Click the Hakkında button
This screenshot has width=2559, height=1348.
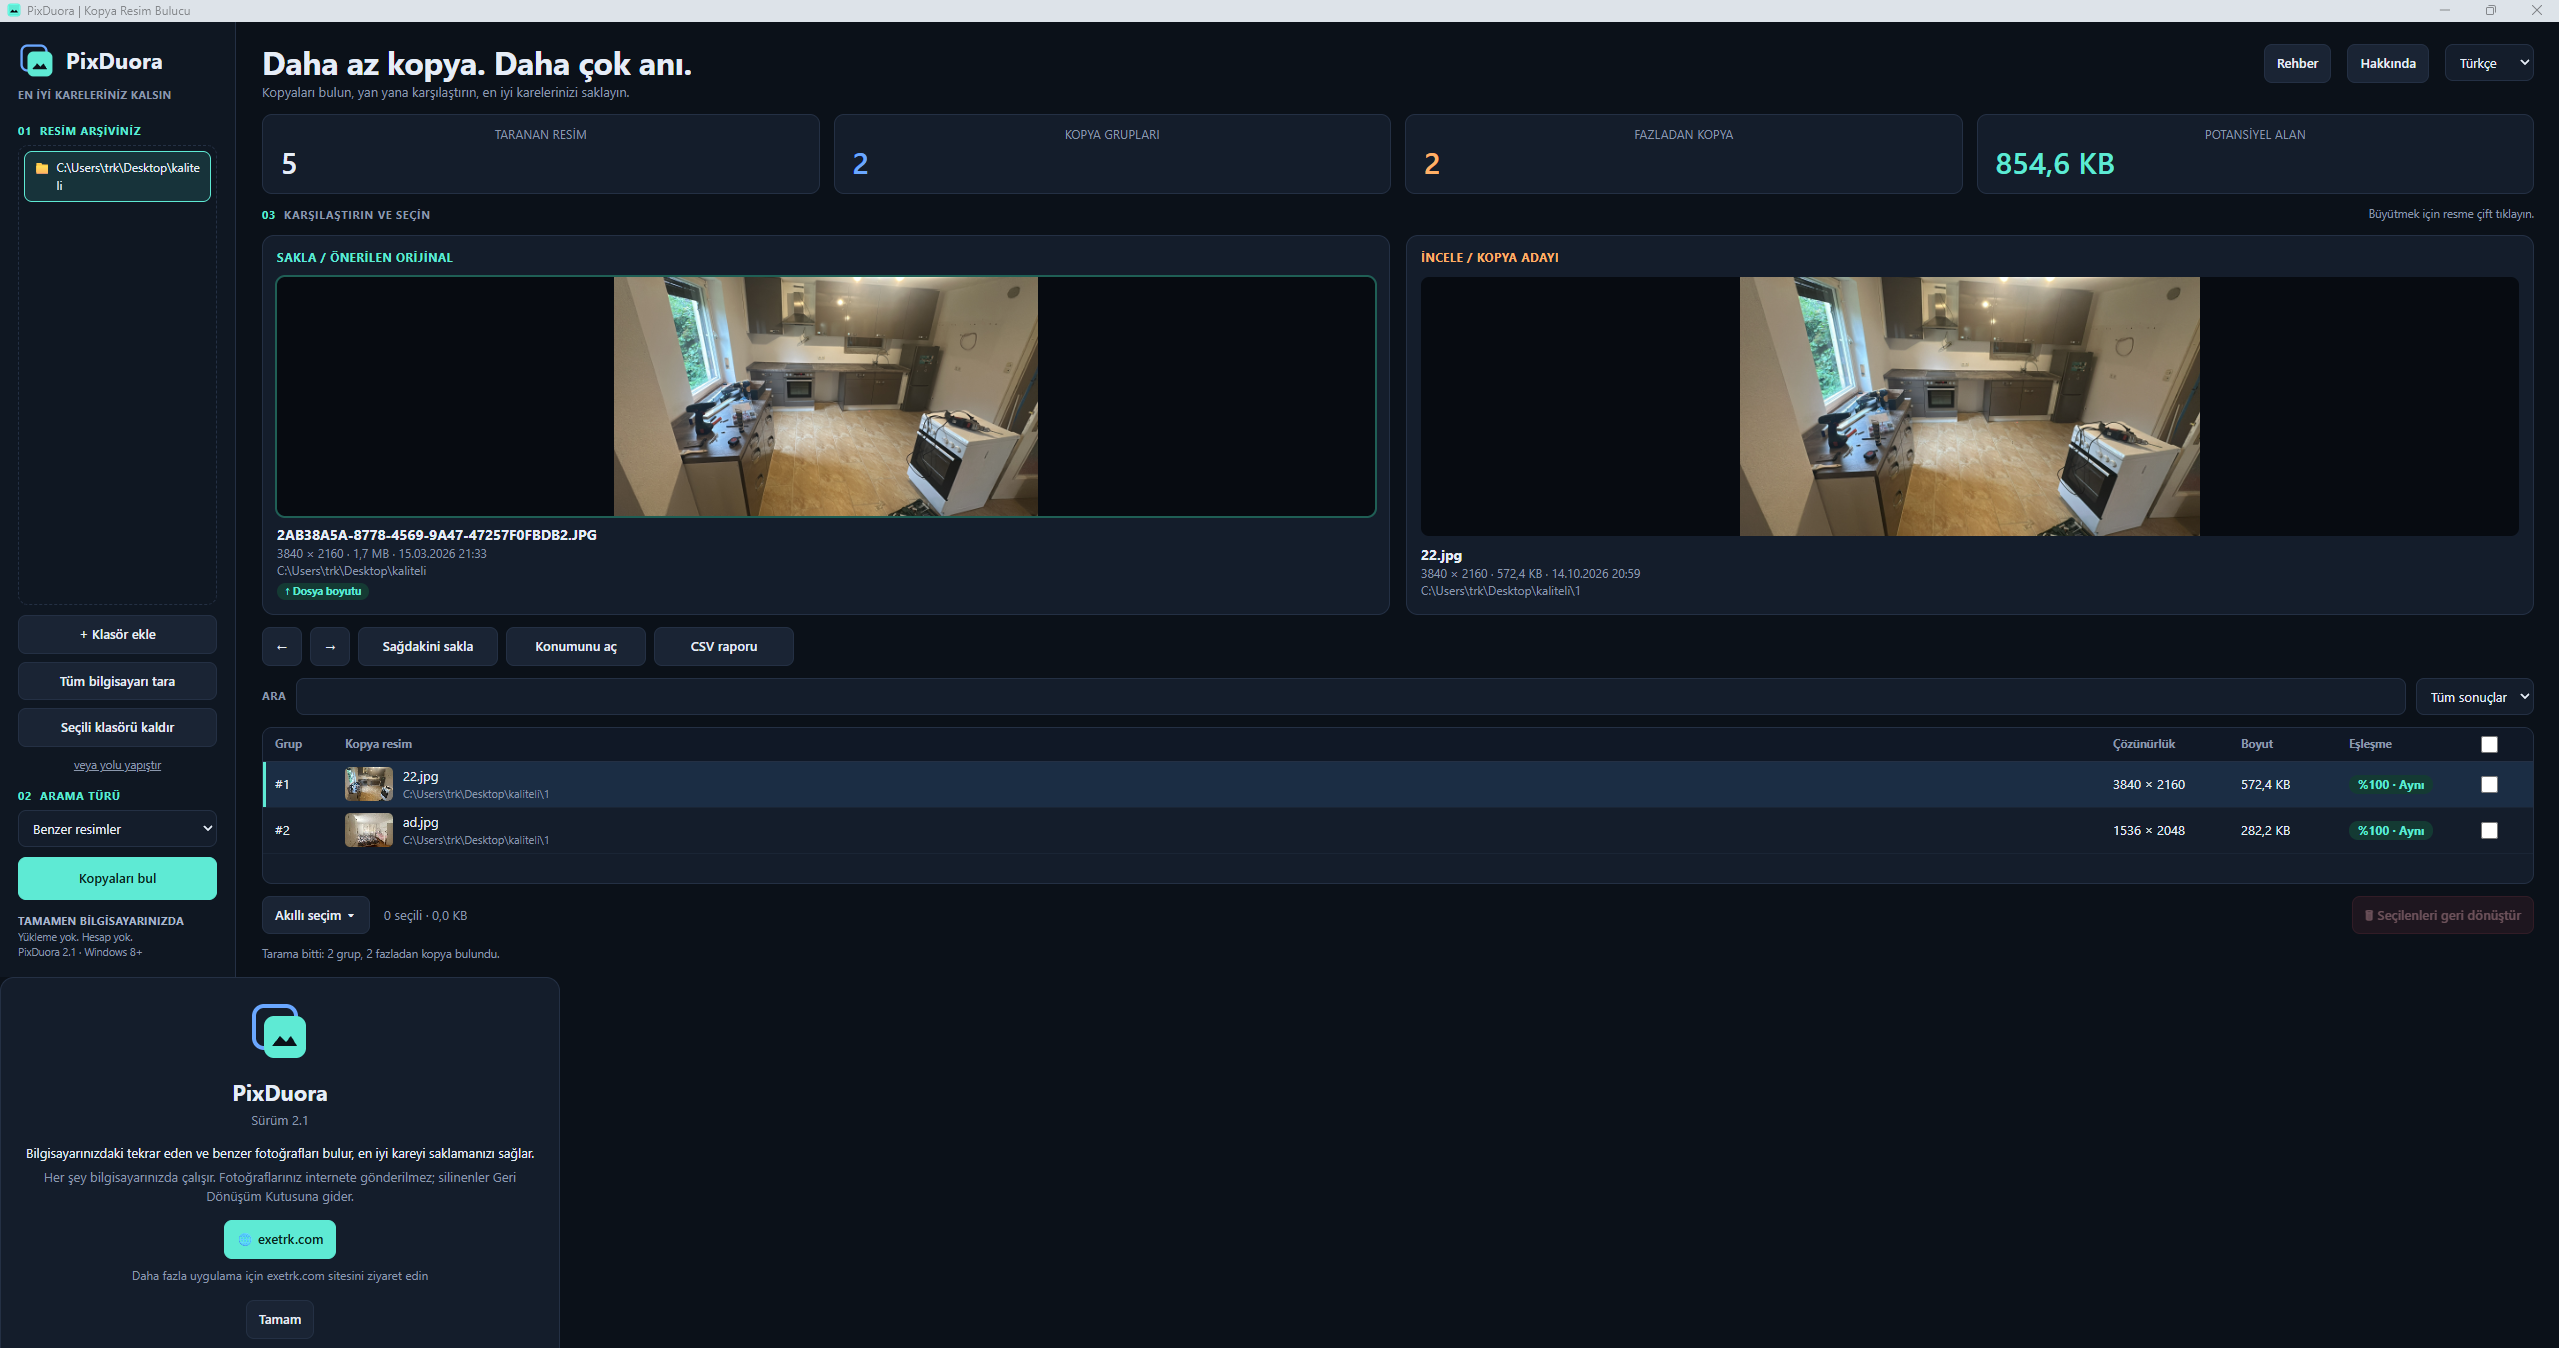(x=2387, y=63)
